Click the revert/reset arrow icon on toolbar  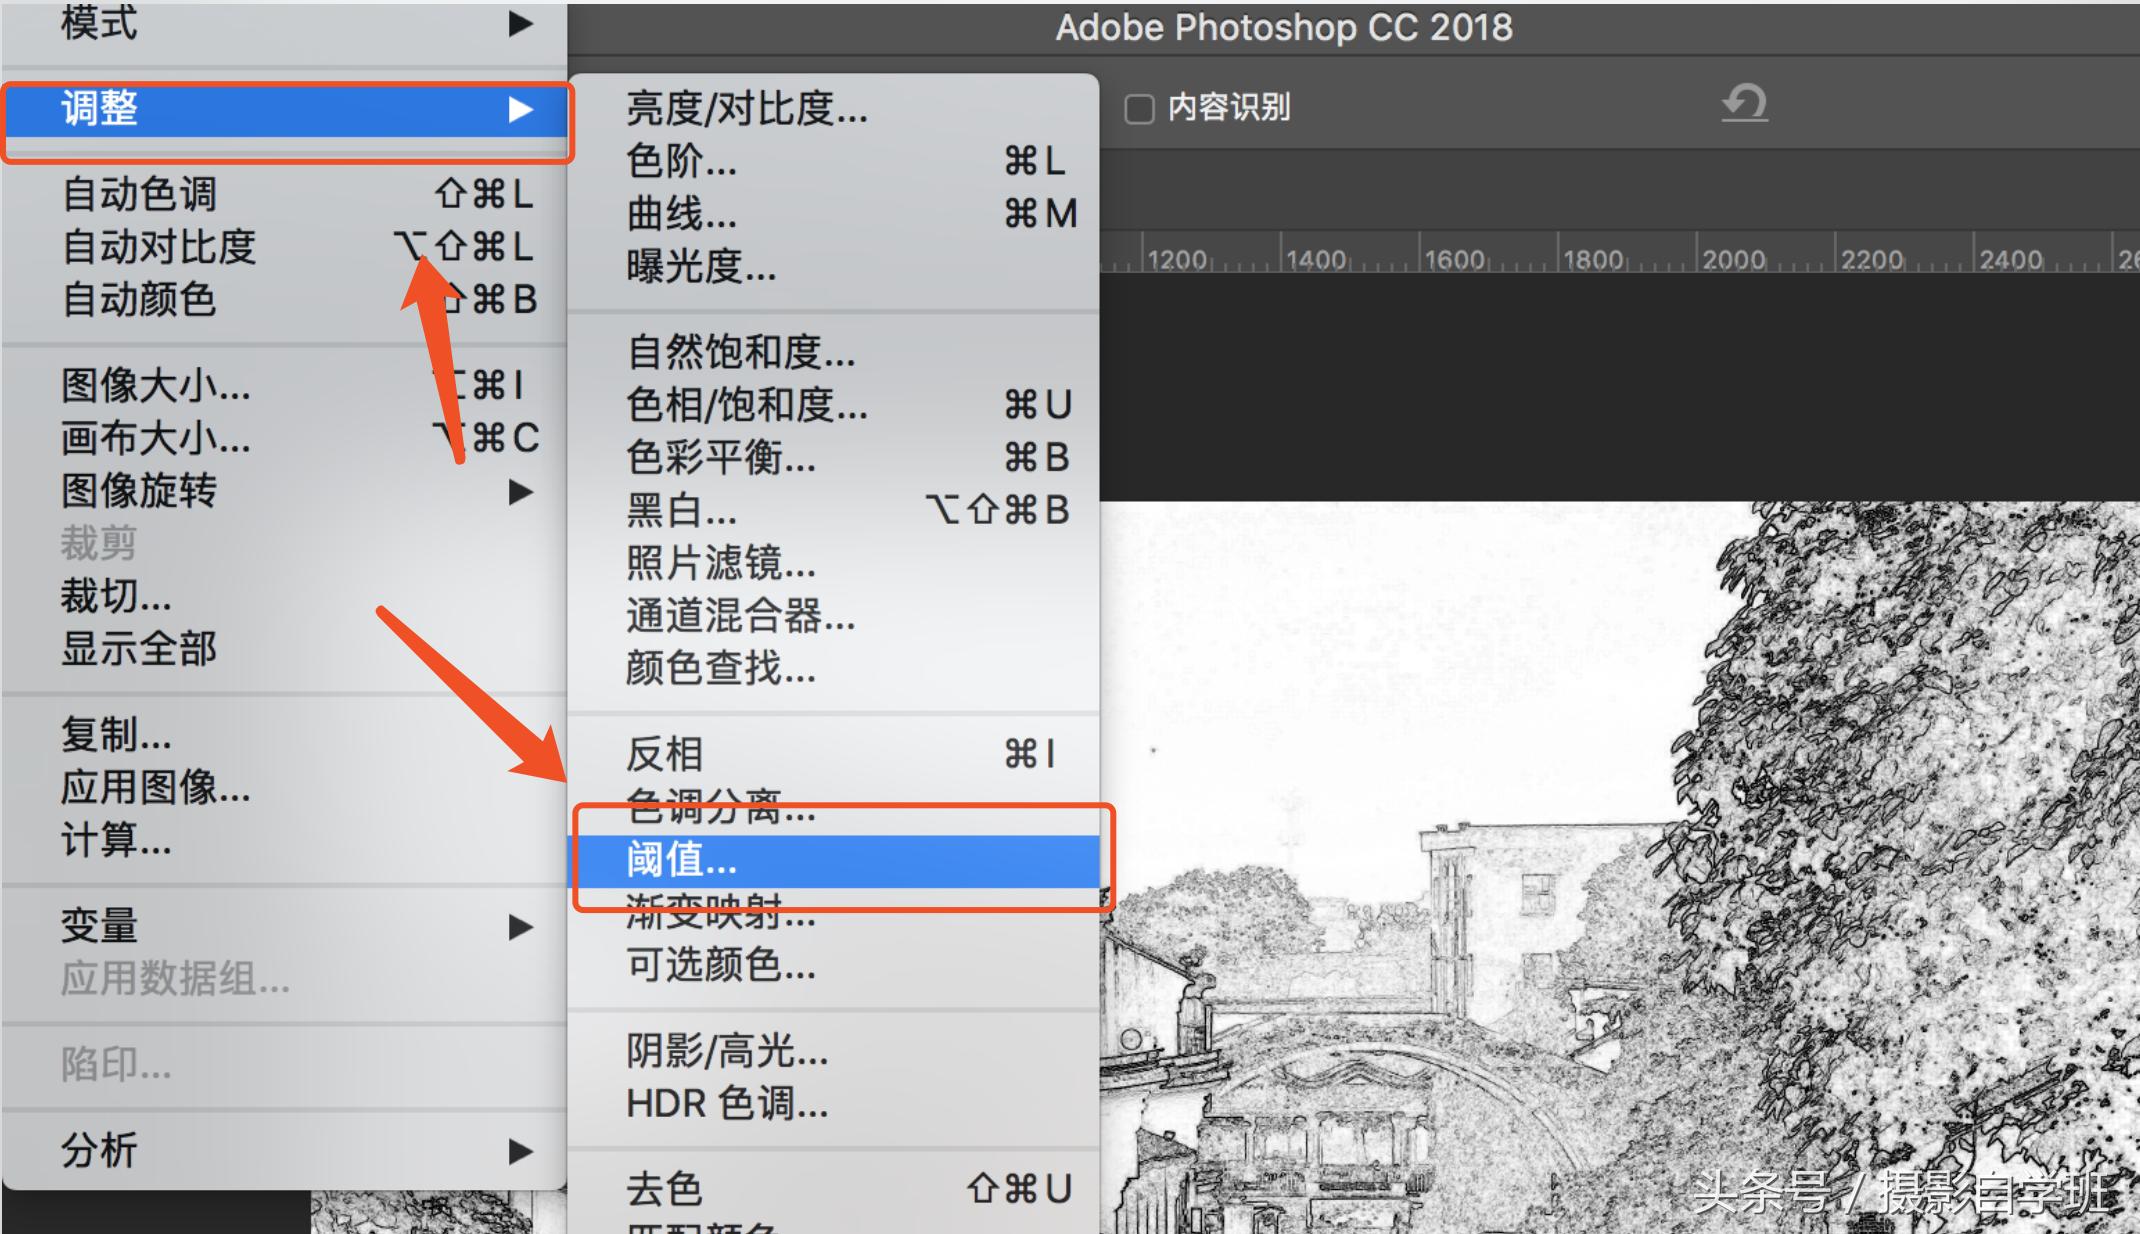tap(1744, 103)
